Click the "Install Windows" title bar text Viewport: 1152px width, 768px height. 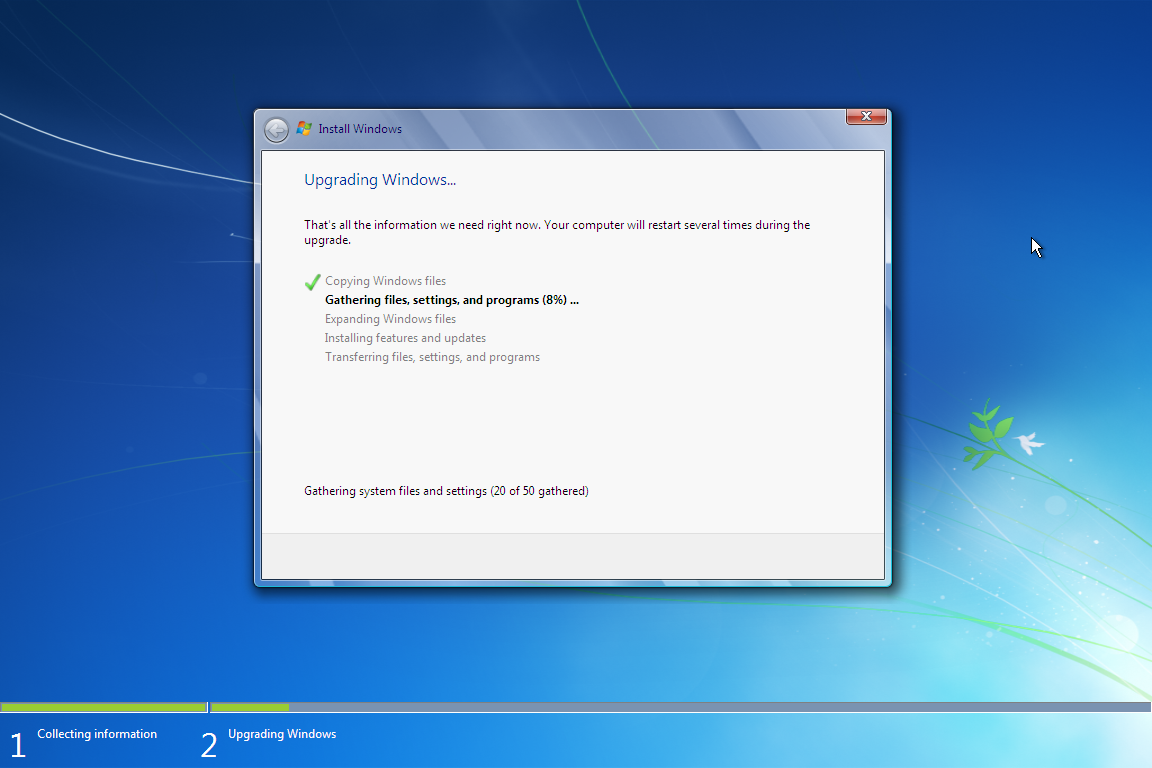(x=360, y=129)
